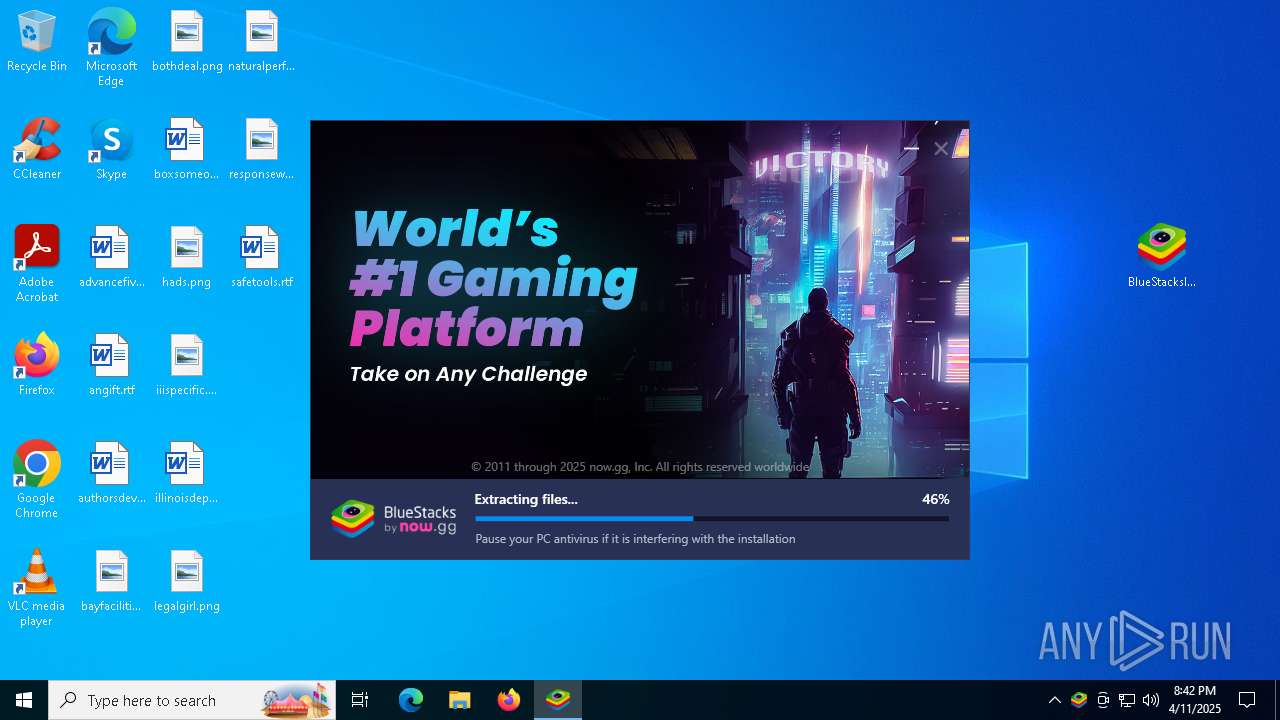Launch Google Chrome desktop shortcut

coord(37,479)
